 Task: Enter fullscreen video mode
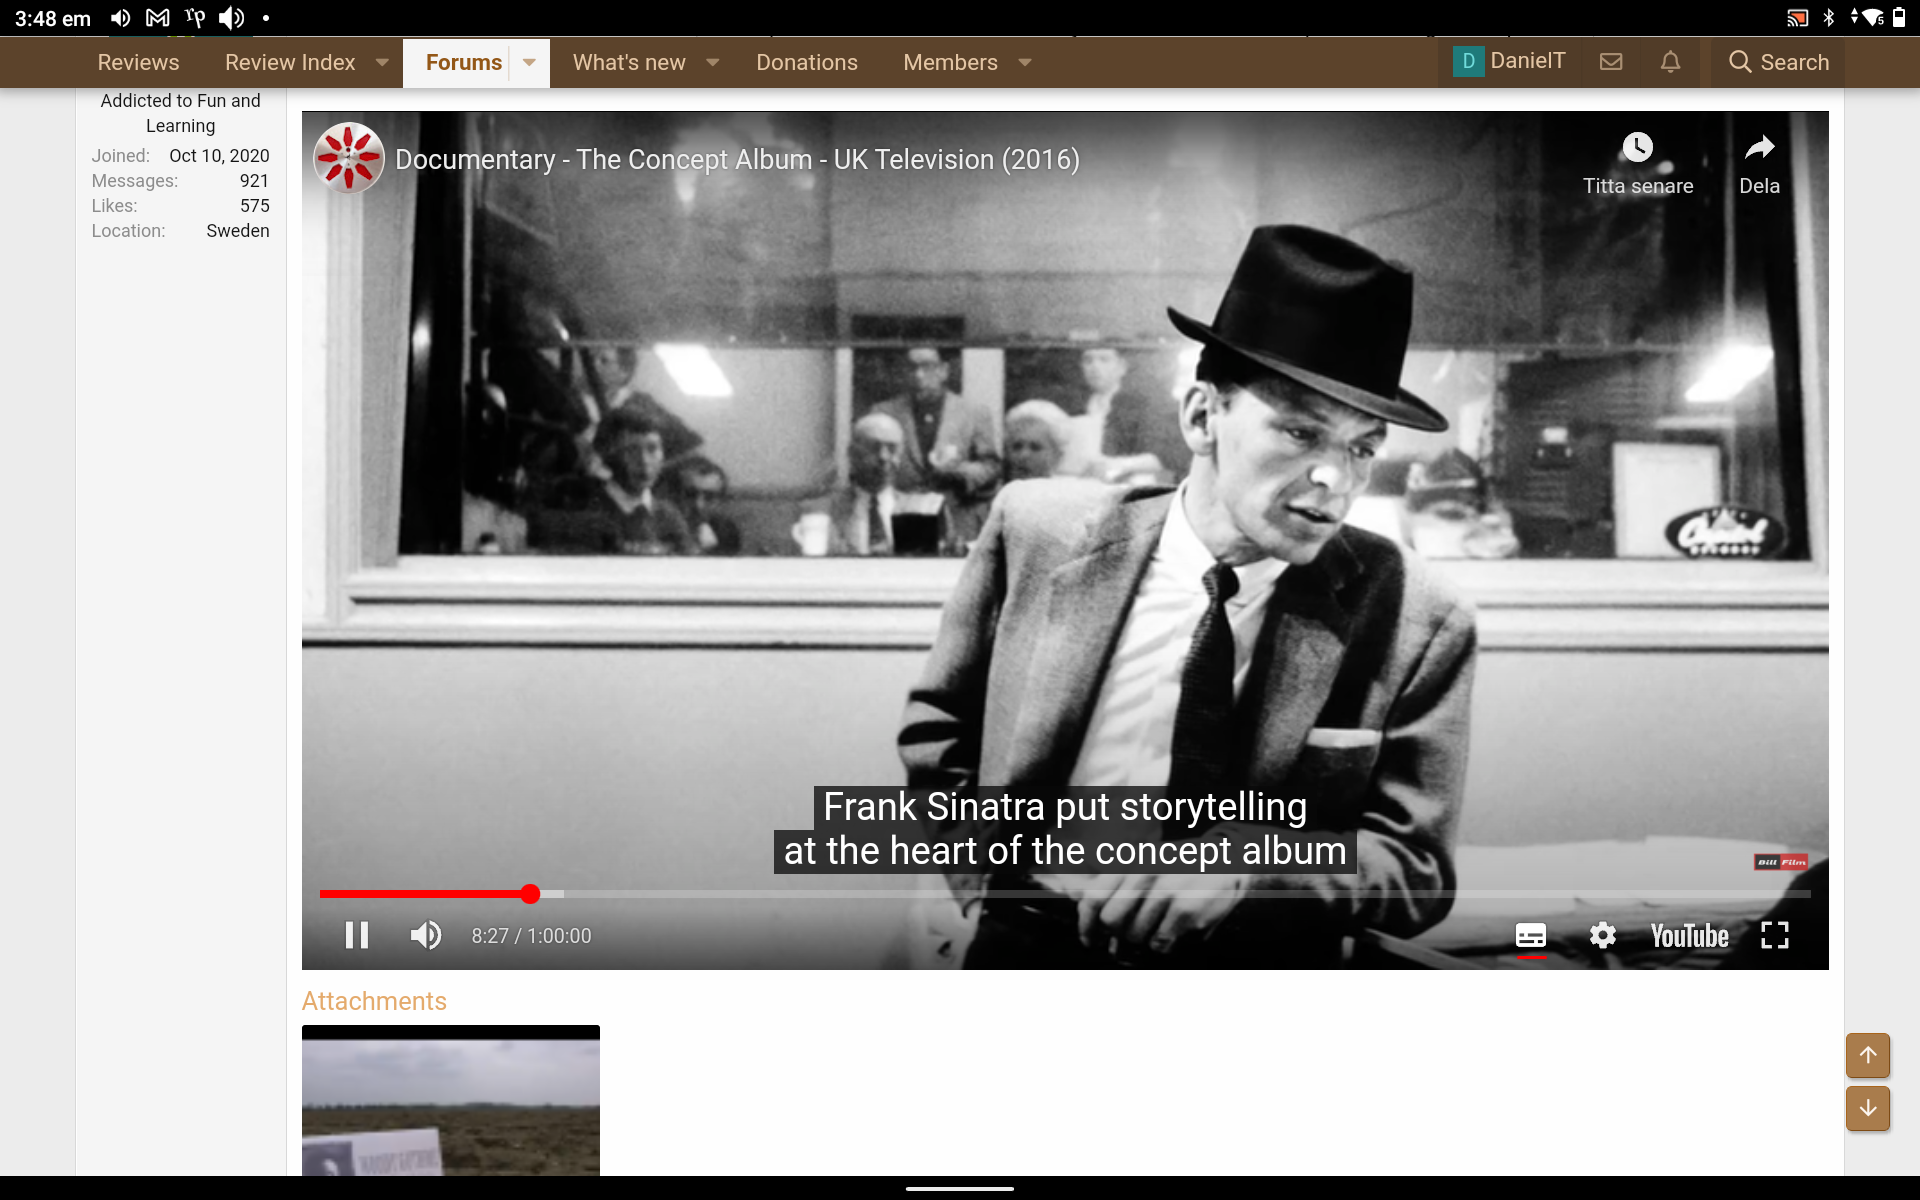(1775, 935)
